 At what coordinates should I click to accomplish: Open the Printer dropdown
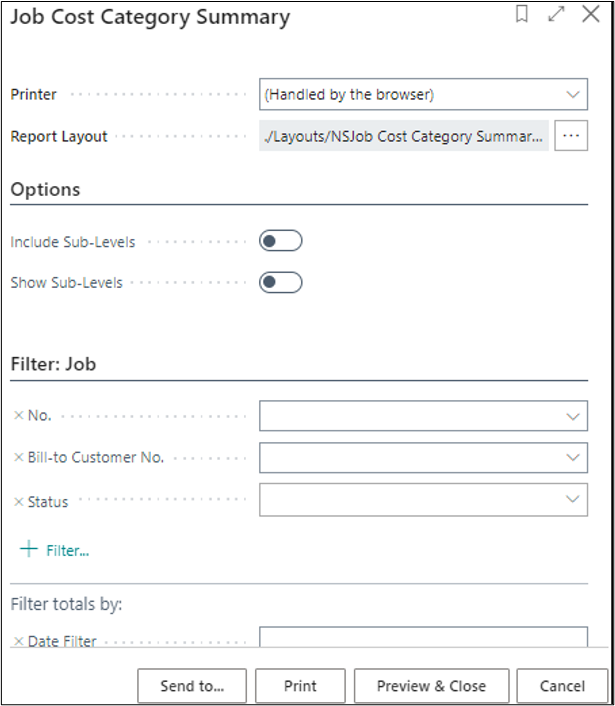(x=423, y=95)
